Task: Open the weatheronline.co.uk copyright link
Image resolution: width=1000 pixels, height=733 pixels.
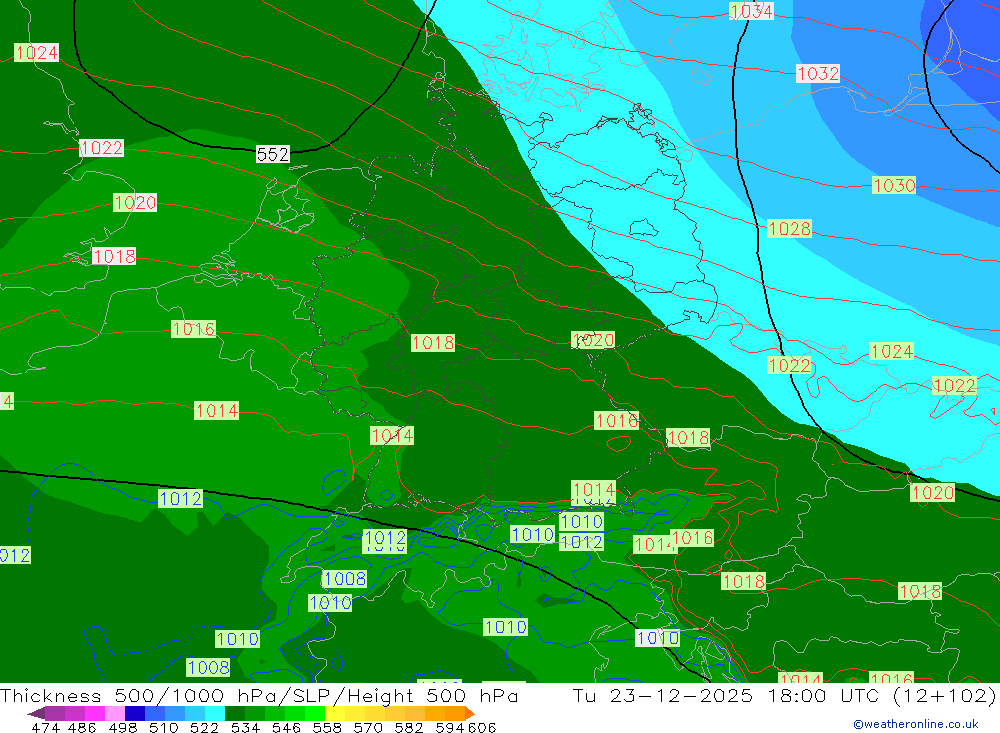Action: pos(915,724)
